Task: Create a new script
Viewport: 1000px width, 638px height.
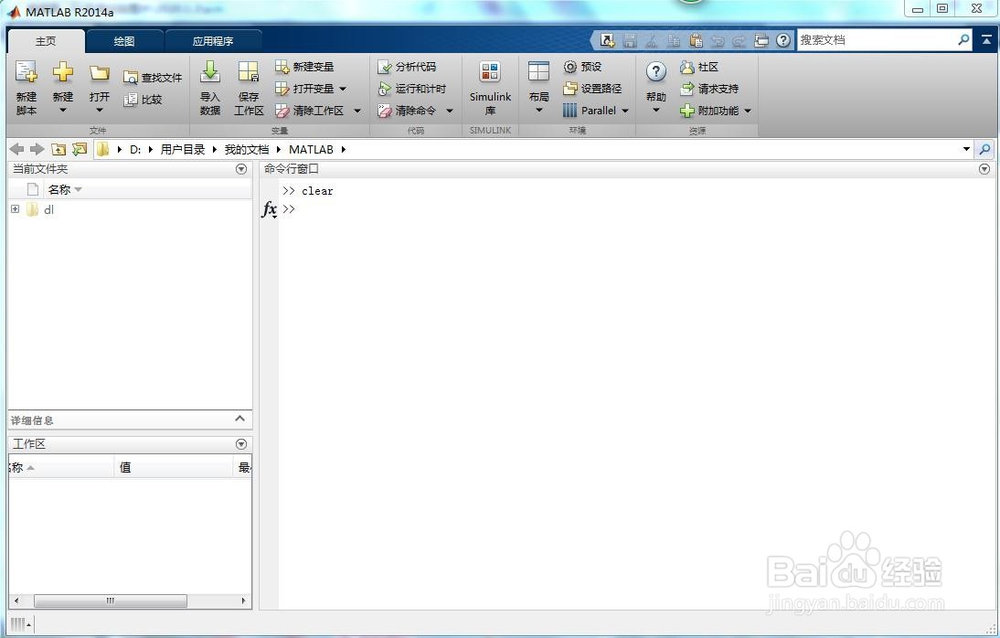Action: 26,87
